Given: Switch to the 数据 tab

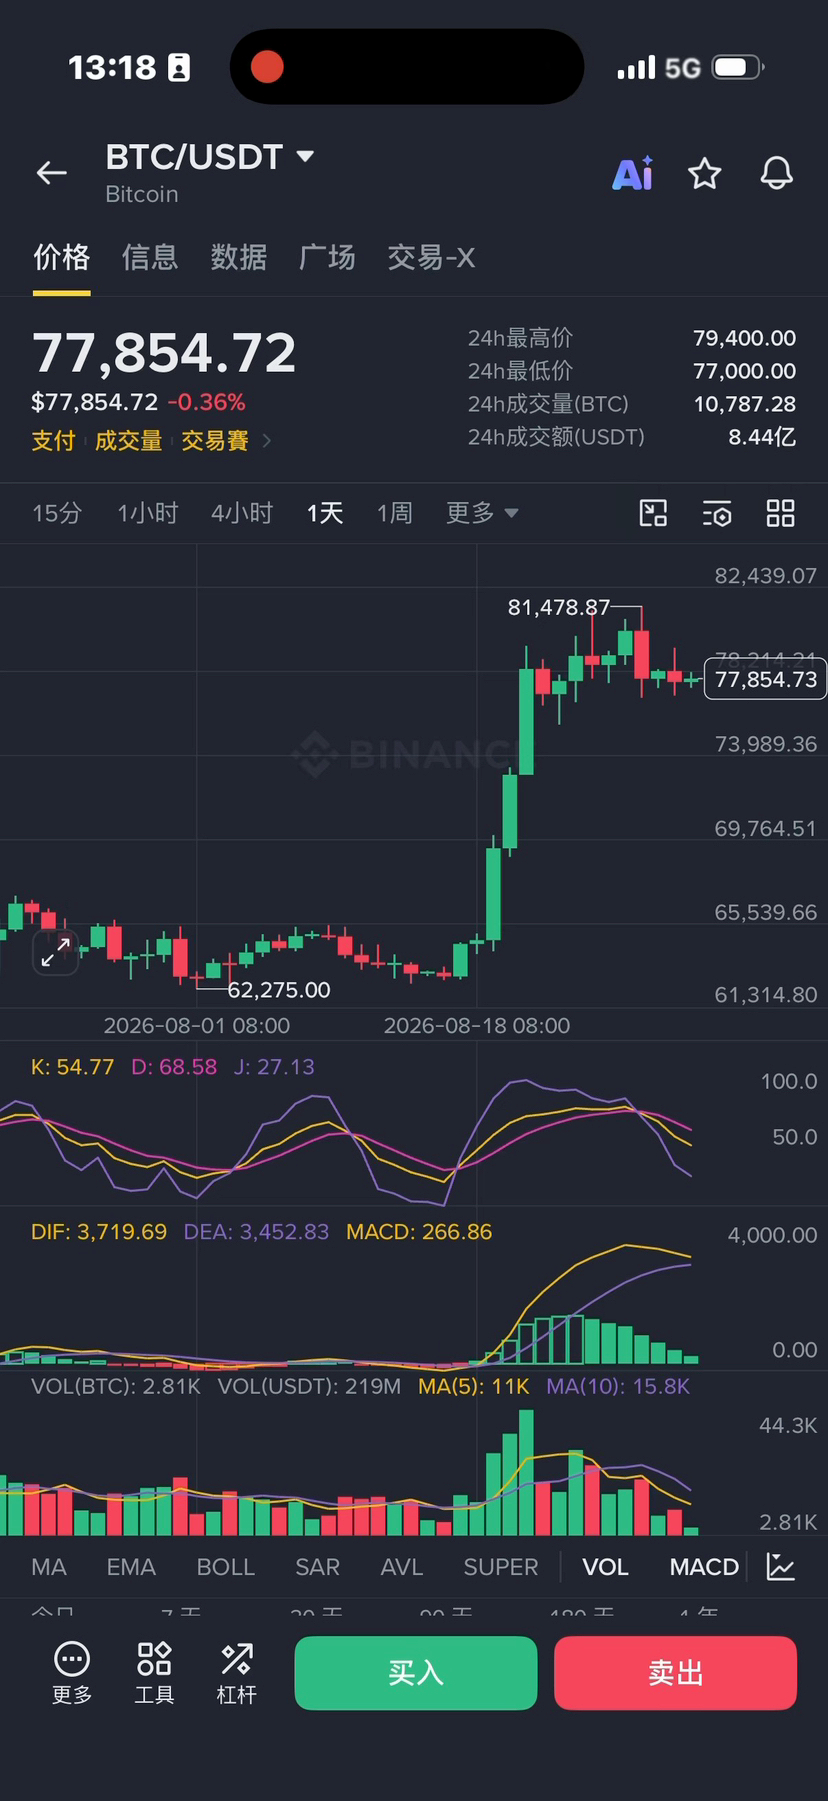Looking at the screenshot, I should click(239, 258).
